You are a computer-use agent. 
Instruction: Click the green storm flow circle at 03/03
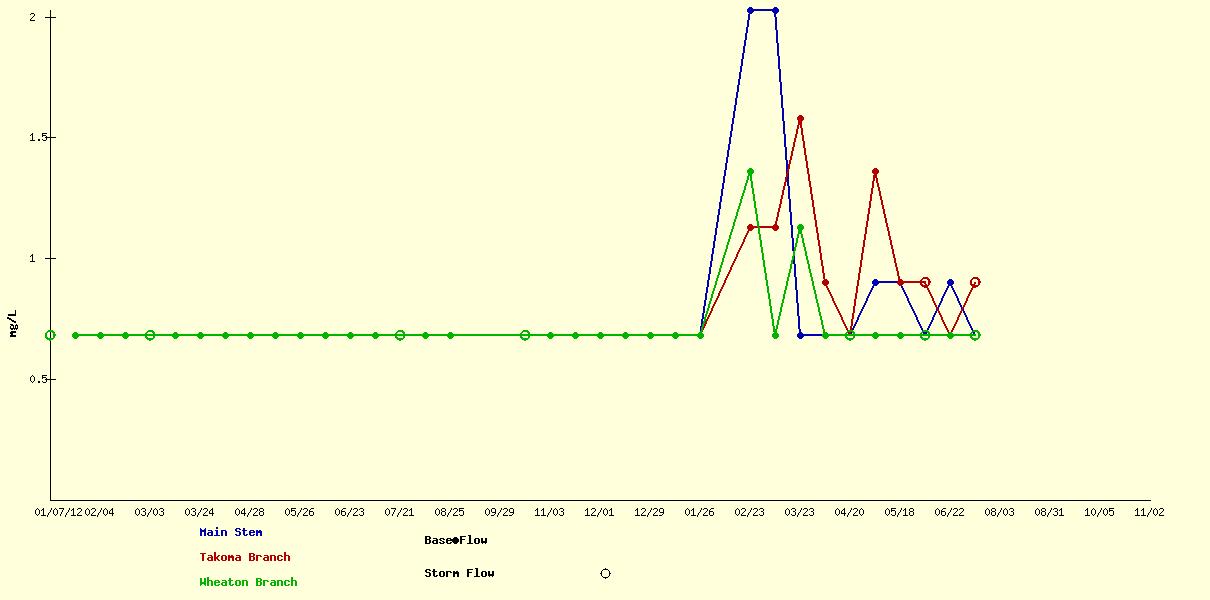(150, 335)
